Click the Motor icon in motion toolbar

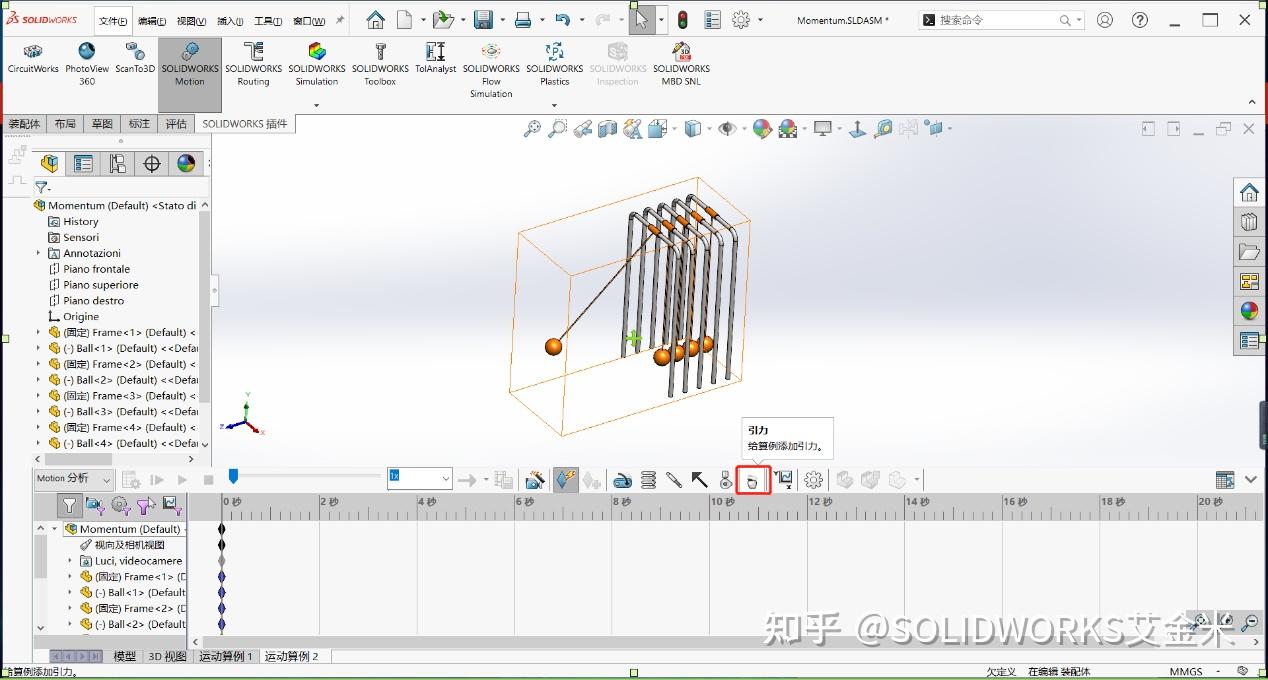point(622,480)
